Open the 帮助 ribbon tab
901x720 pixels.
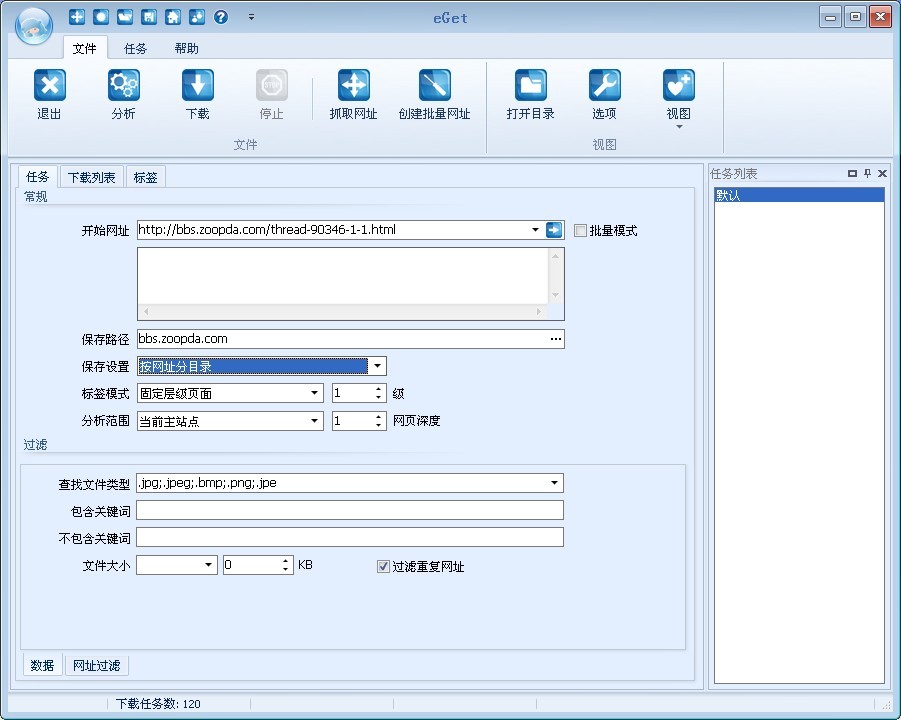pyautogui.click(x=187, y=48)
